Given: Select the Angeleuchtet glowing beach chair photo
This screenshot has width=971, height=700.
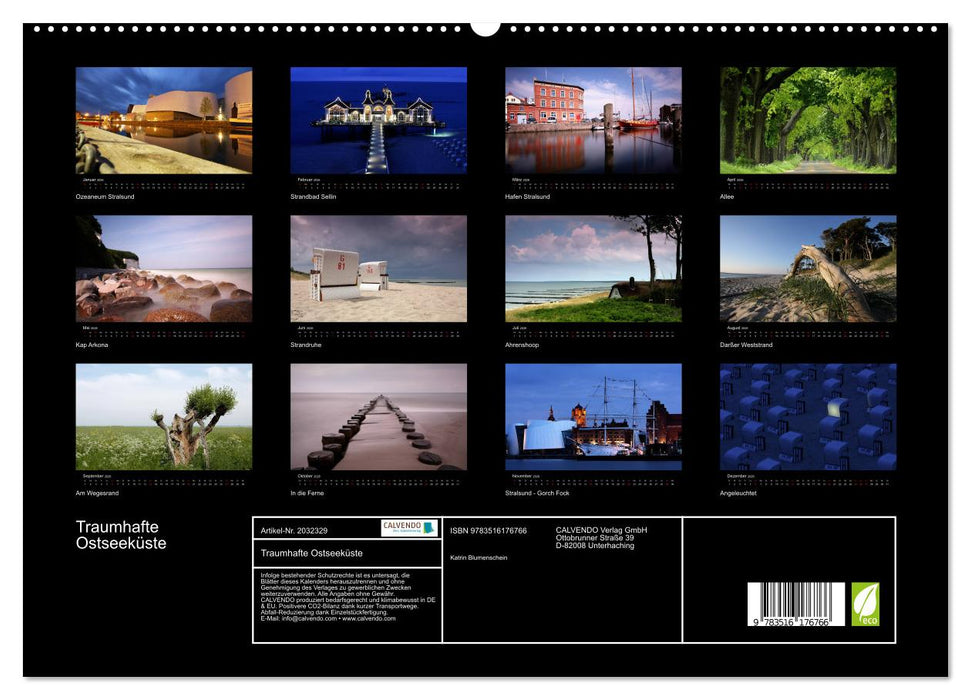Looking at the screenshot, I should pos(807,414).
